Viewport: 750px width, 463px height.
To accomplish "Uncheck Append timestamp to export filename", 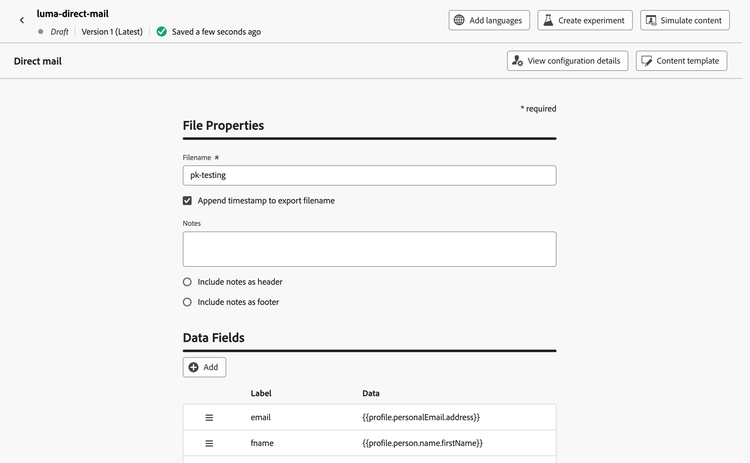I will point(187,201).
